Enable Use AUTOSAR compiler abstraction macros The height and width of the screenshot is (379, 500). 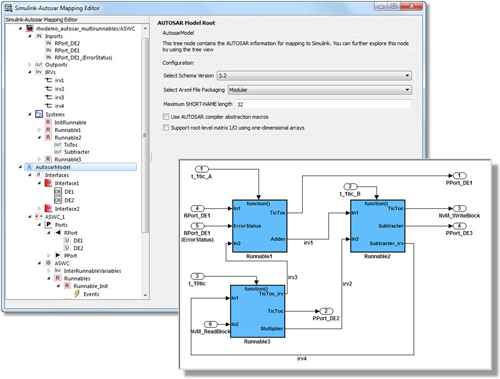tap(166, 117)
